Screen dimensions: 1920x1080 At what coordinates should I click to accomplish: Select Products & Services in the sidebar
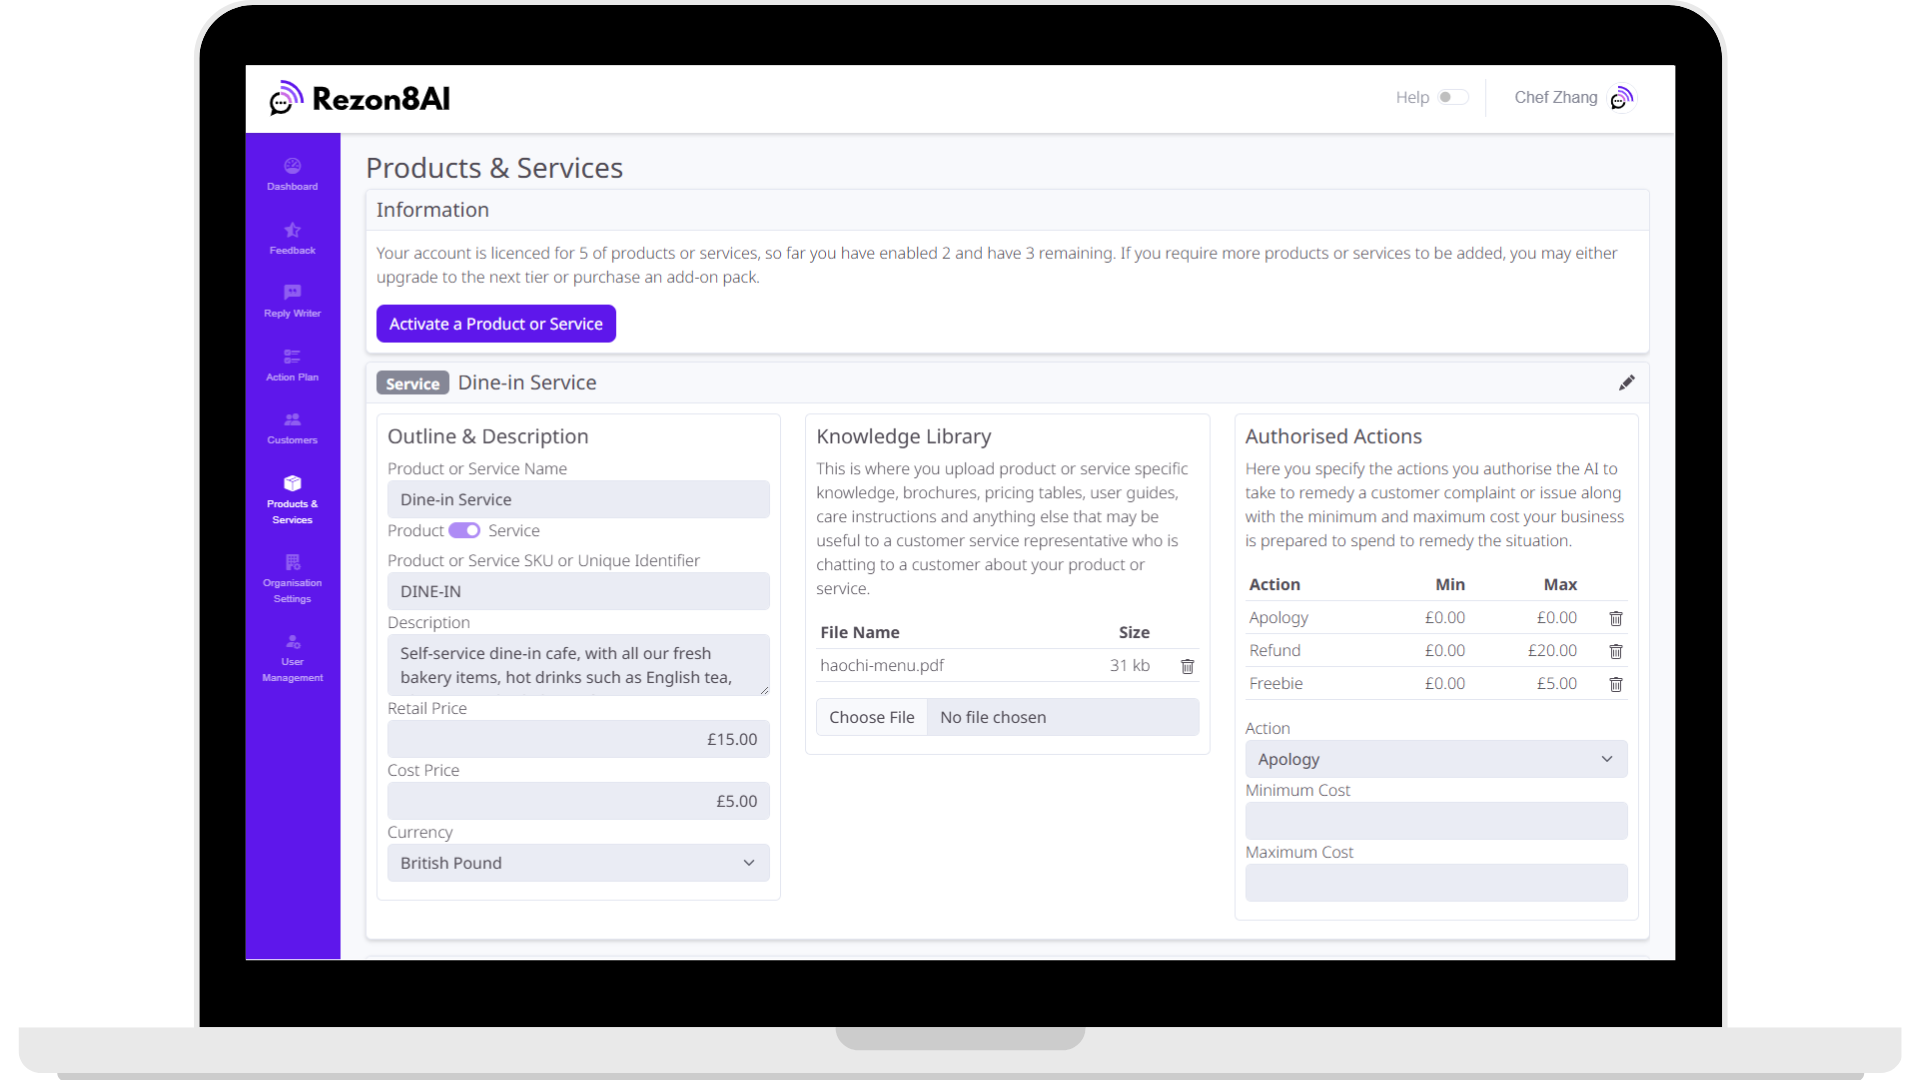[291, 500]
